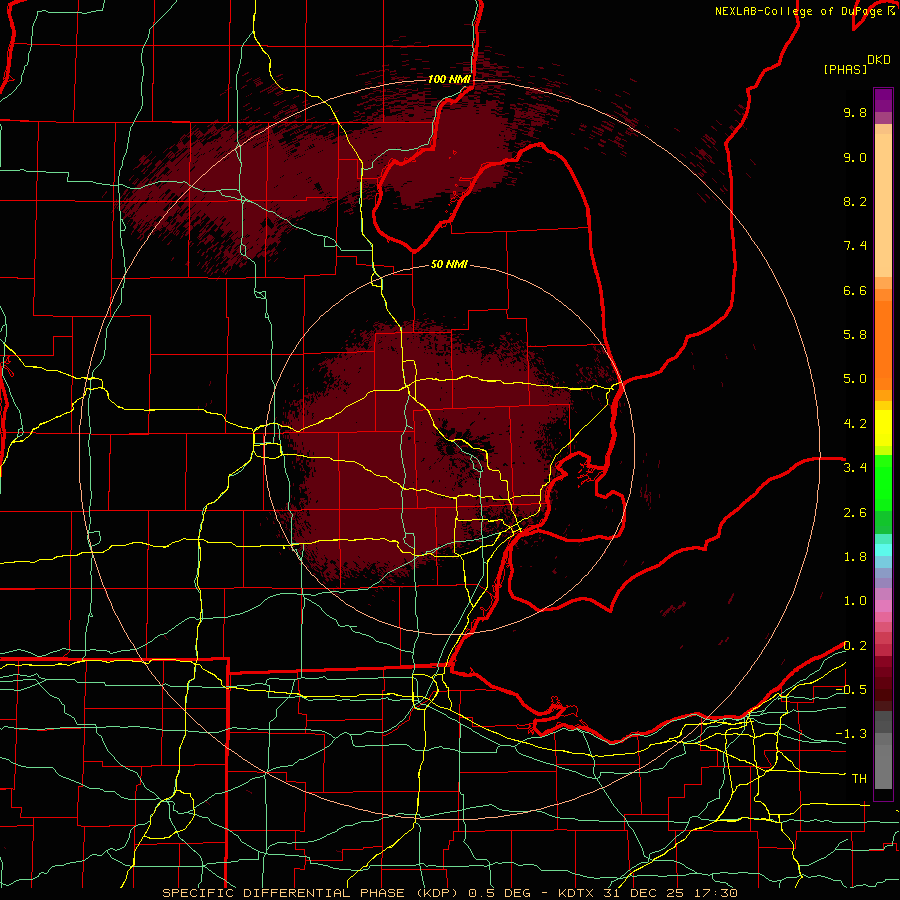Click the cyan band on the color bar
Viewport: 900px width, 900px height.
click(883, 550)
